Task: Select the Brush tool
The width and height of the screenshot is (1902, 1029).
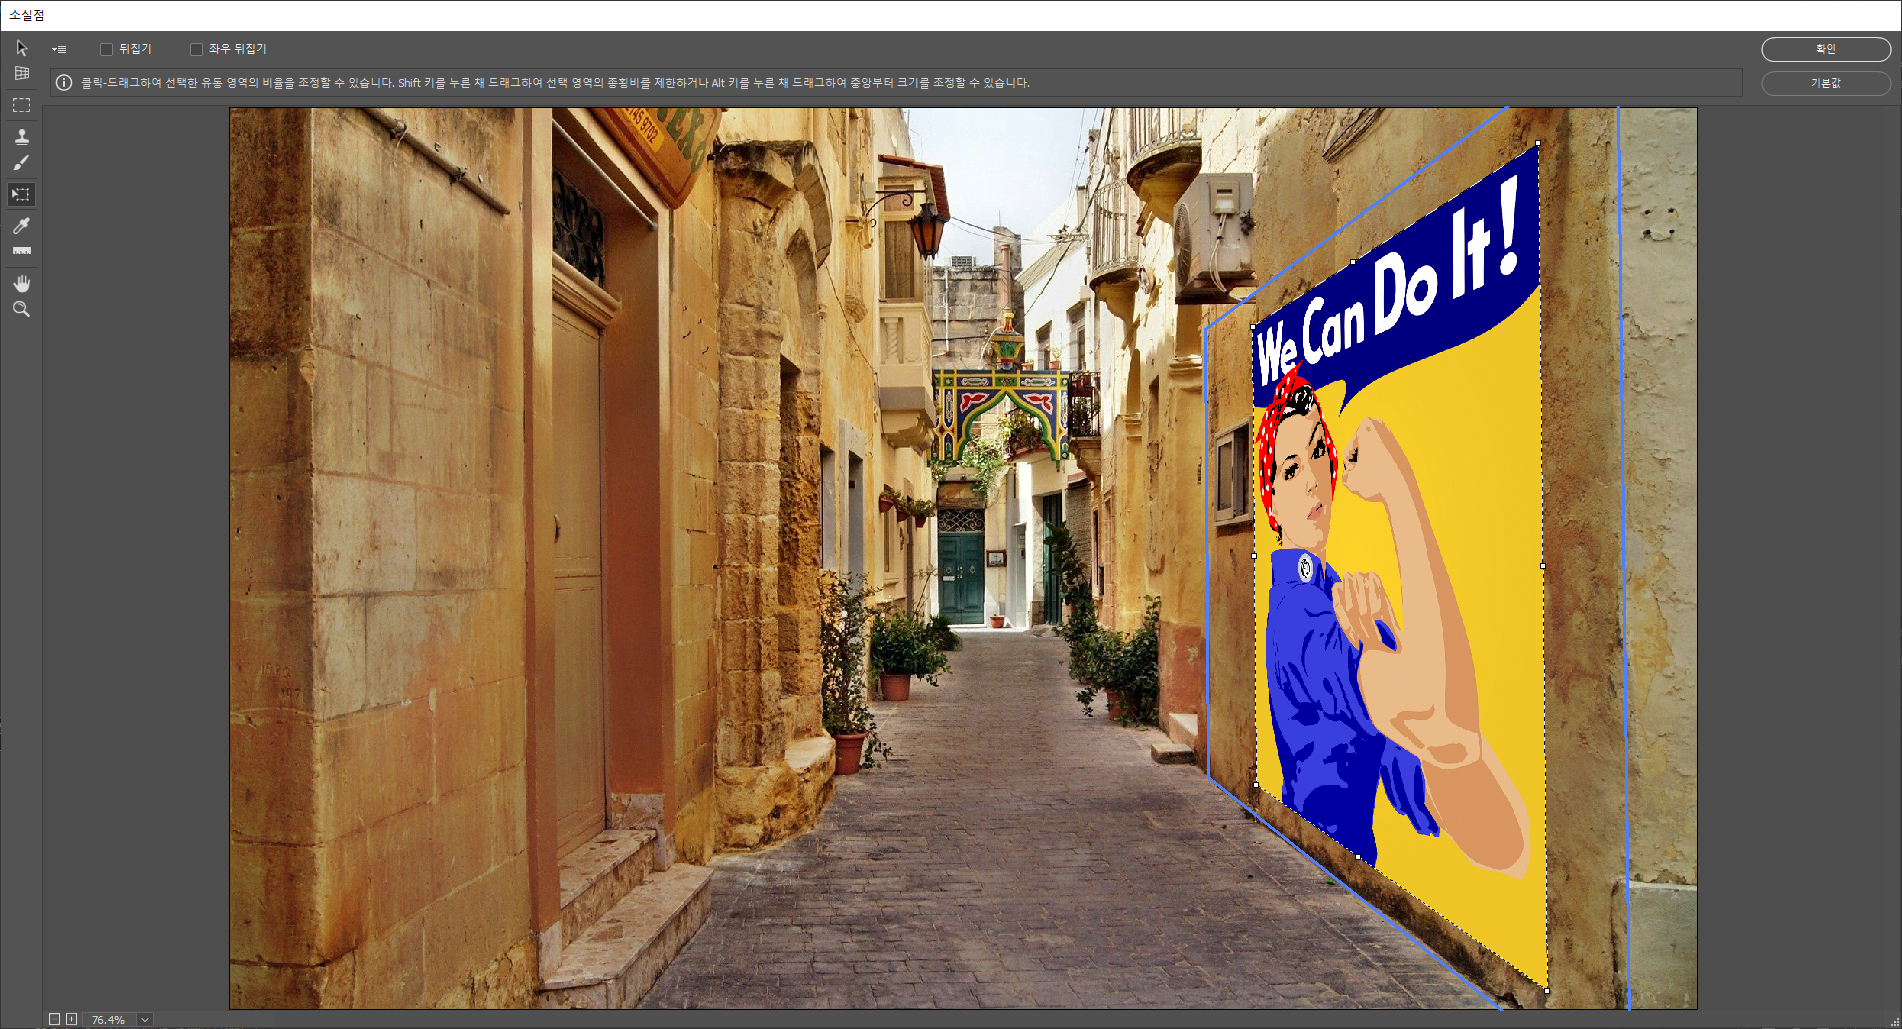Action: (x=21, y=163)
